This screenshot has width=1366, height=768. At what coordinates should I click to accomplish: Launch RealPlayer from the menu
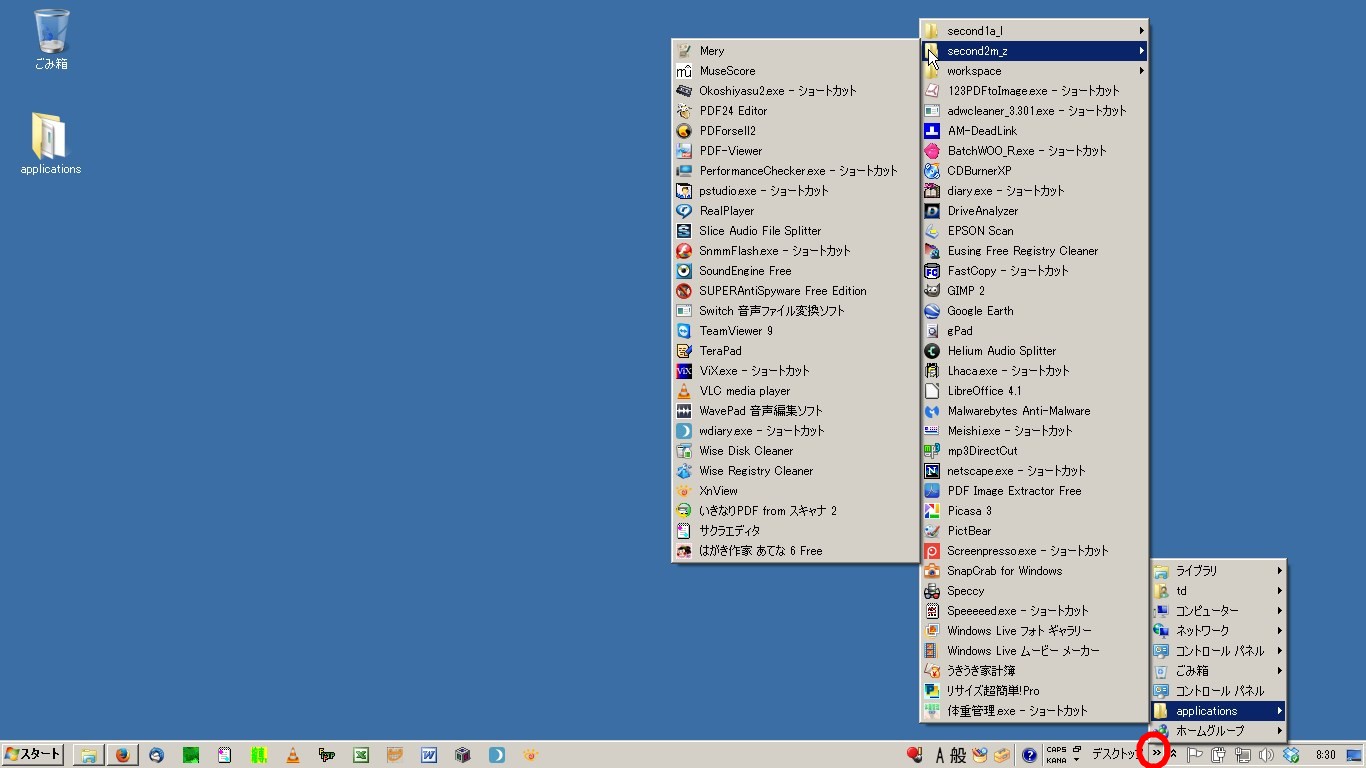(x=795, y=211)
